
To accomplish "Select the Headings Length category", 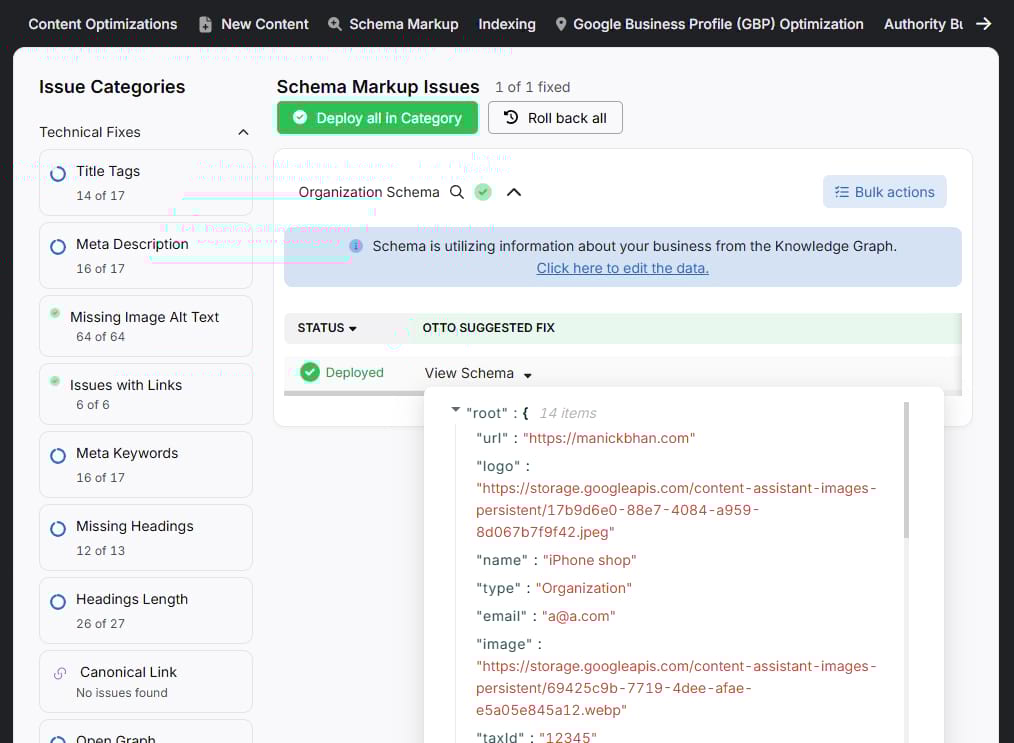I will pyautogui.click(x=146, y=610).
